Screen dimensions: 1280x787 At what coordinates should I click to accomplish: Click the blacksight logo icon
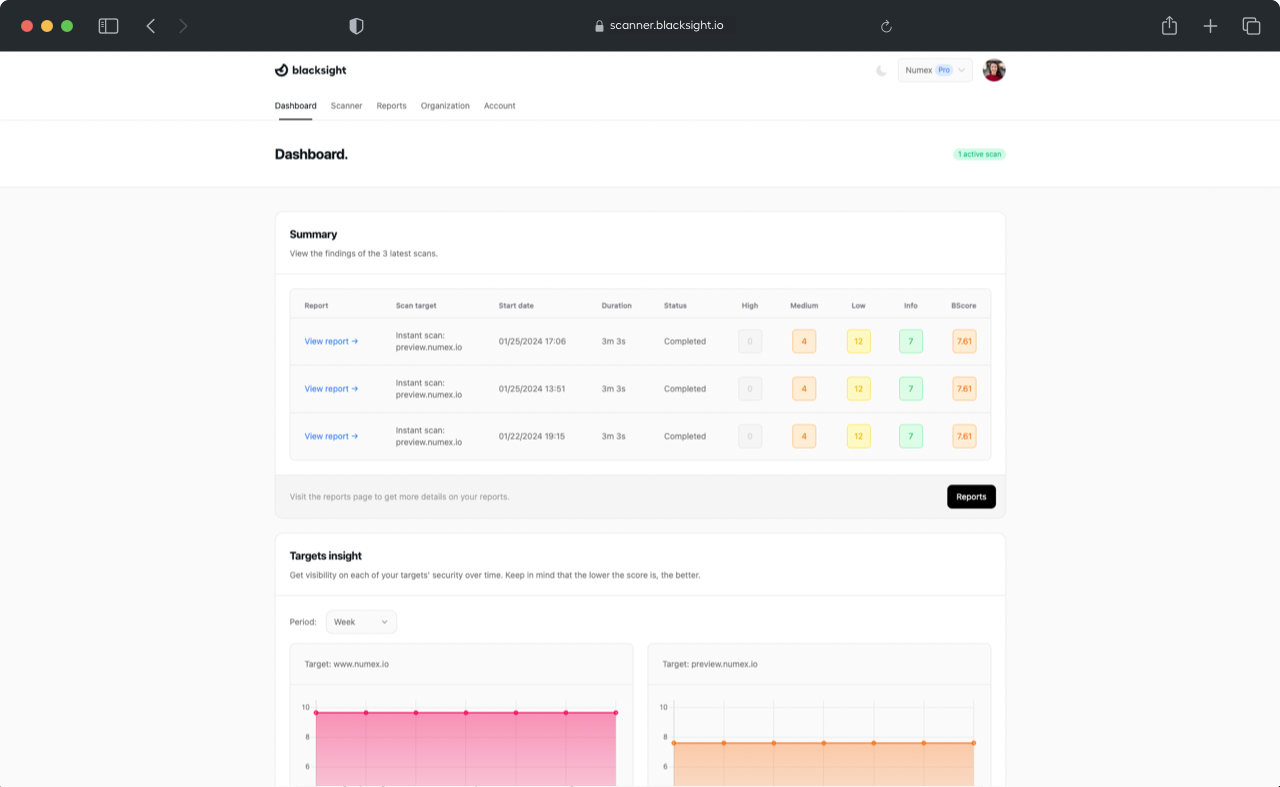pyautogui.click(x=281, y=69)
